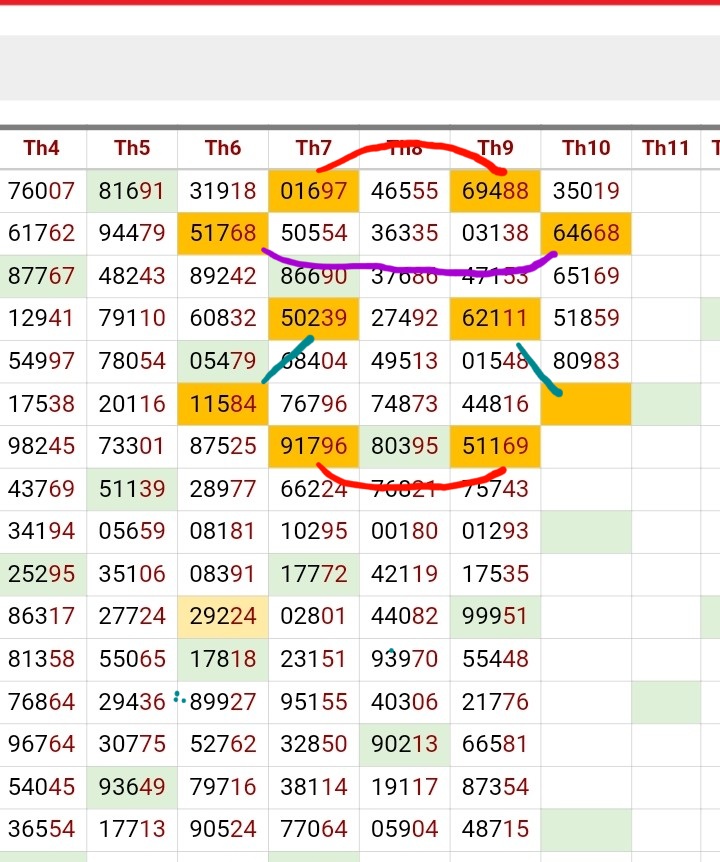Click the green cell 80395

coord(404,445)
